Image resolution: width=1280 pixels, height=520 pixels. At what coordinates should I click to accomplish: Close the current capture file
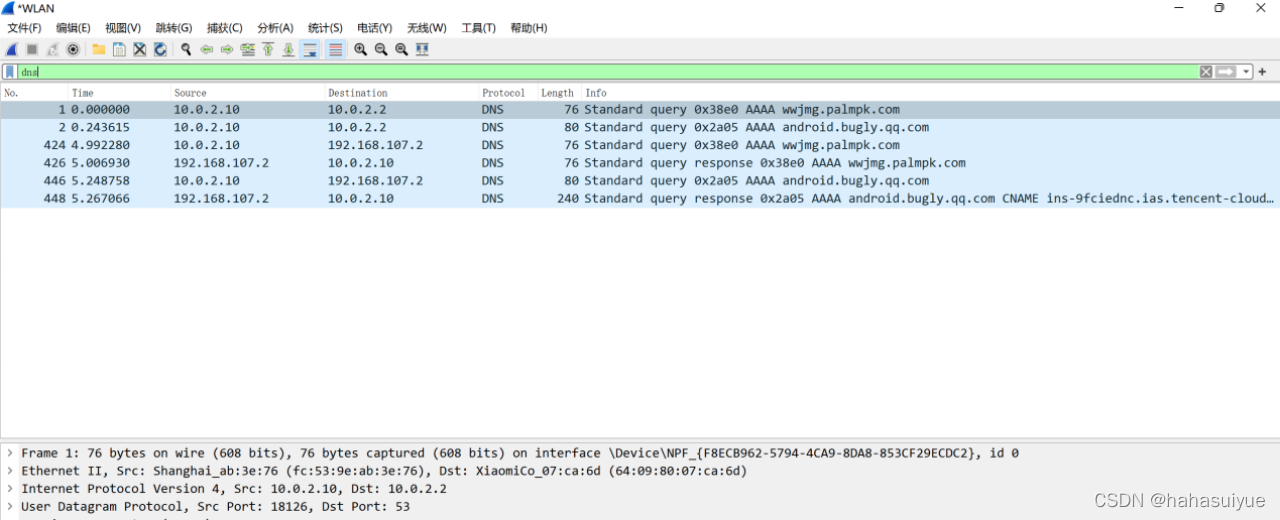(140, 49)
